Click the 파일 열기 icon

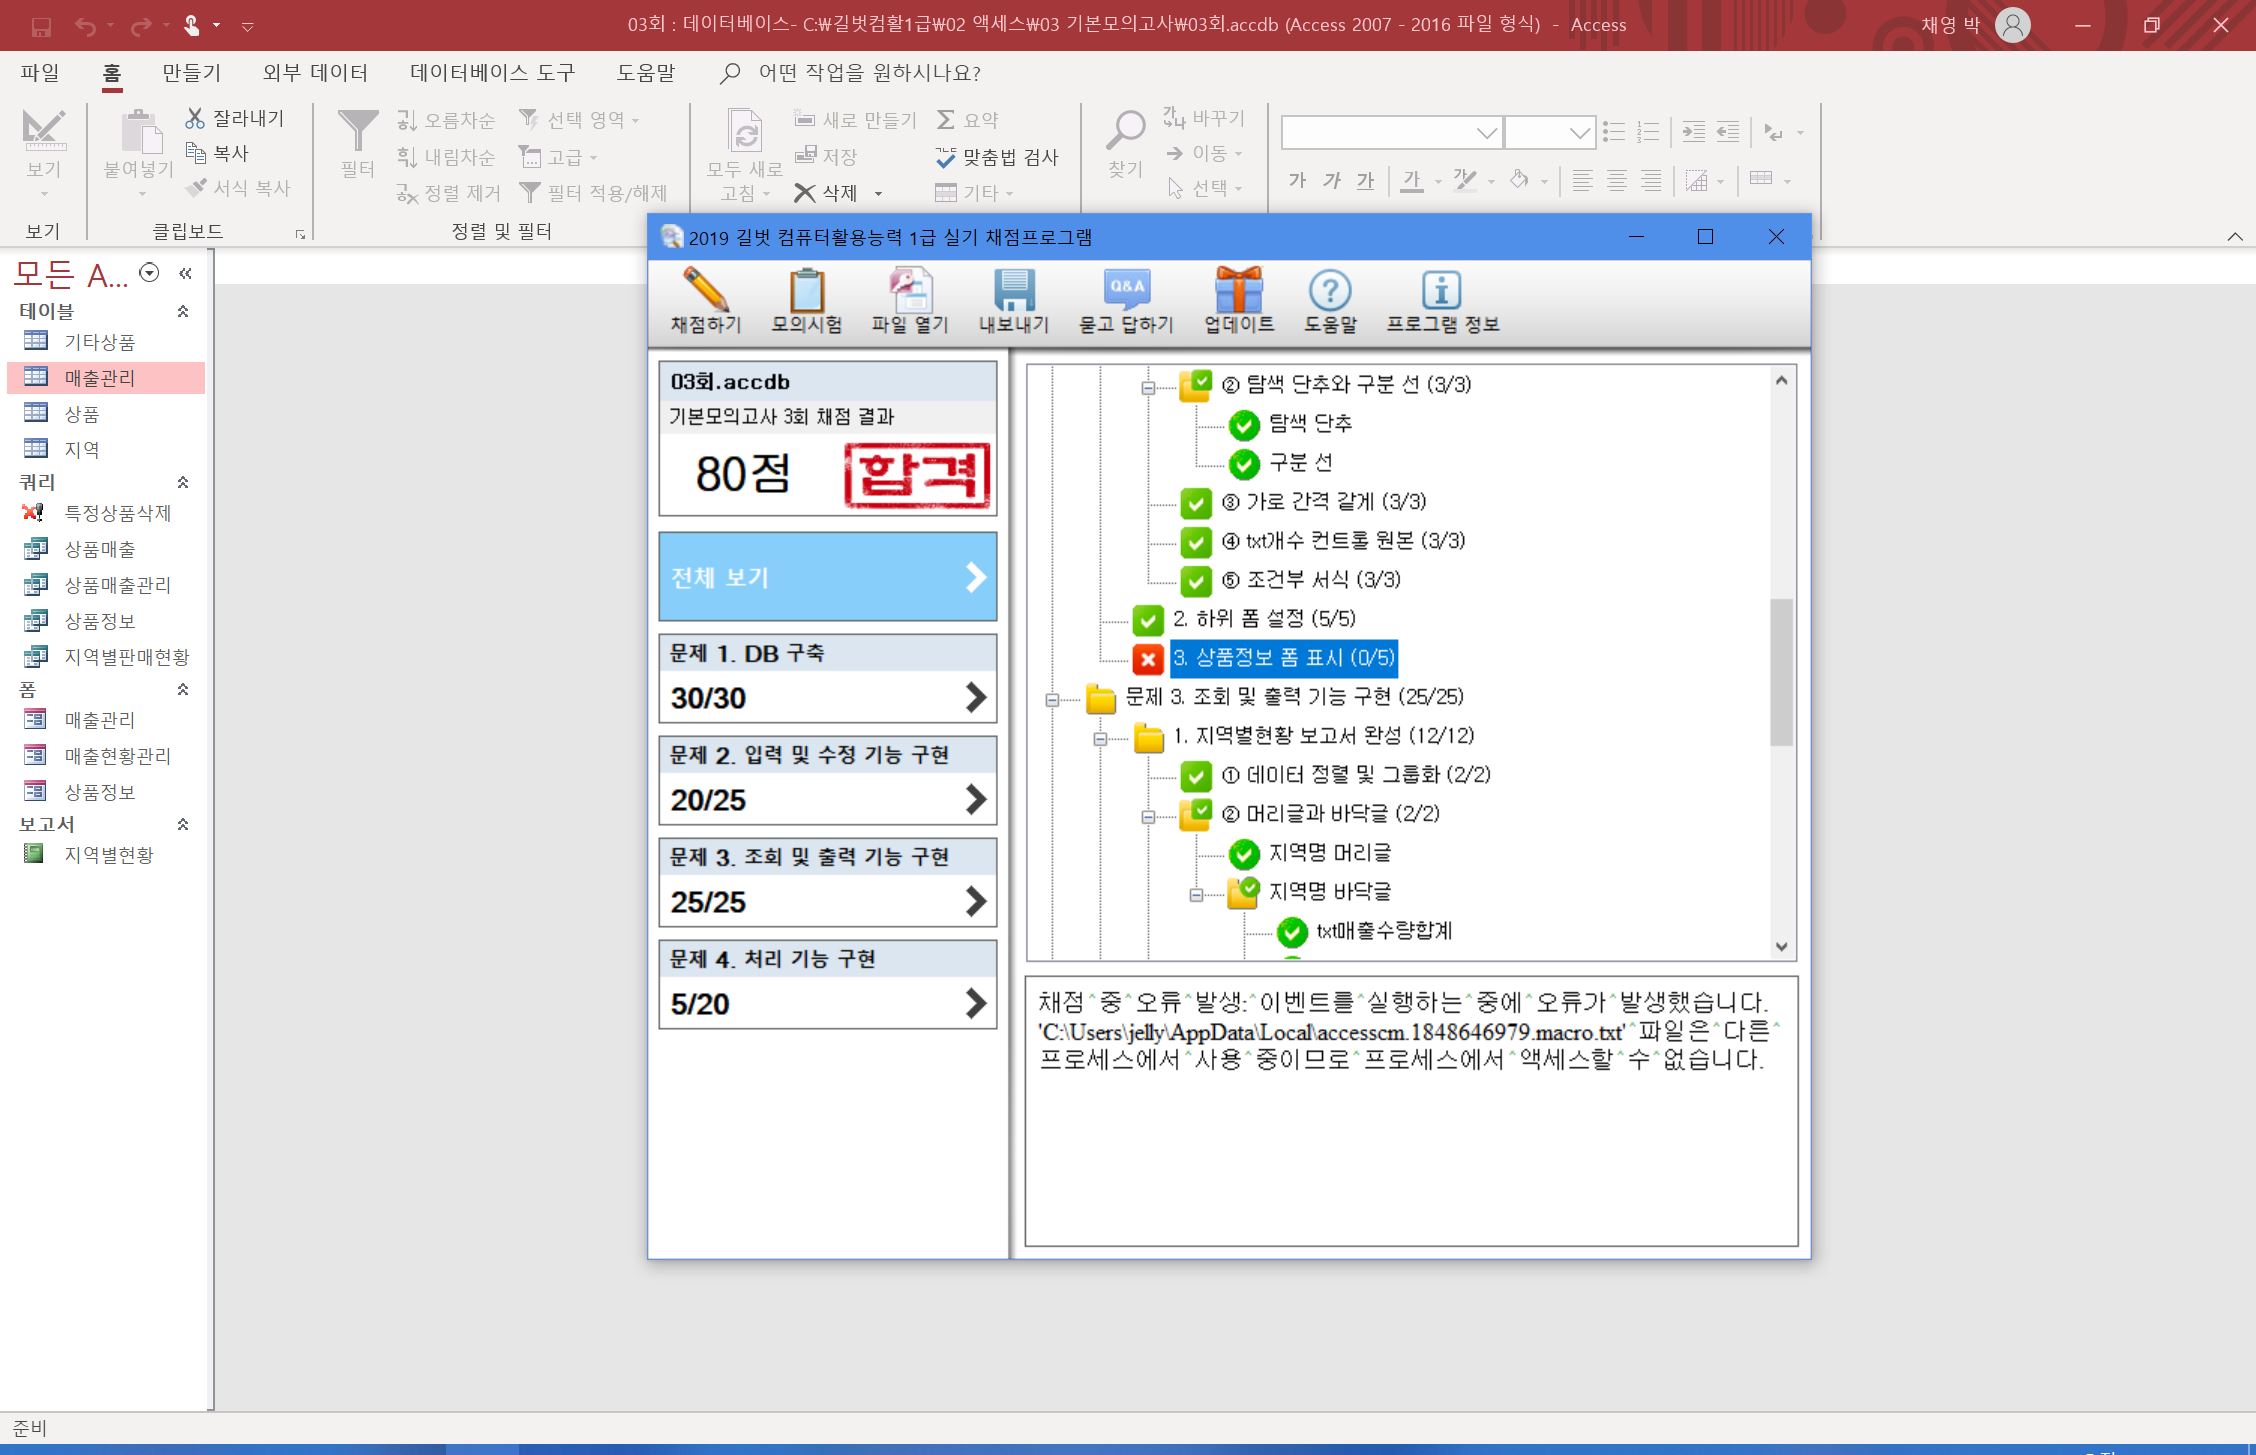pos(909,292)
